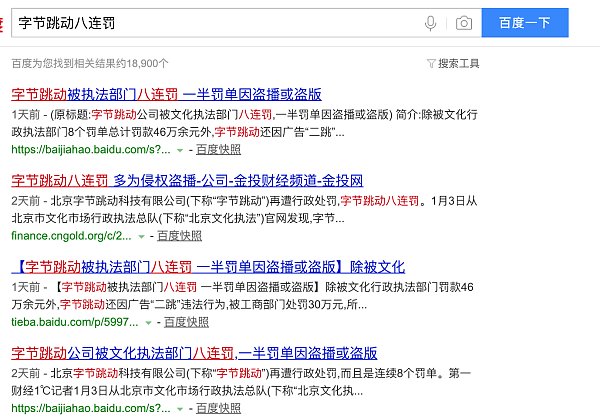Open the 【字节跳动被执法部门八连罚】 除被文化 result
The height and width of the screenshot is (419, 600).
click(x=212, y=267)
